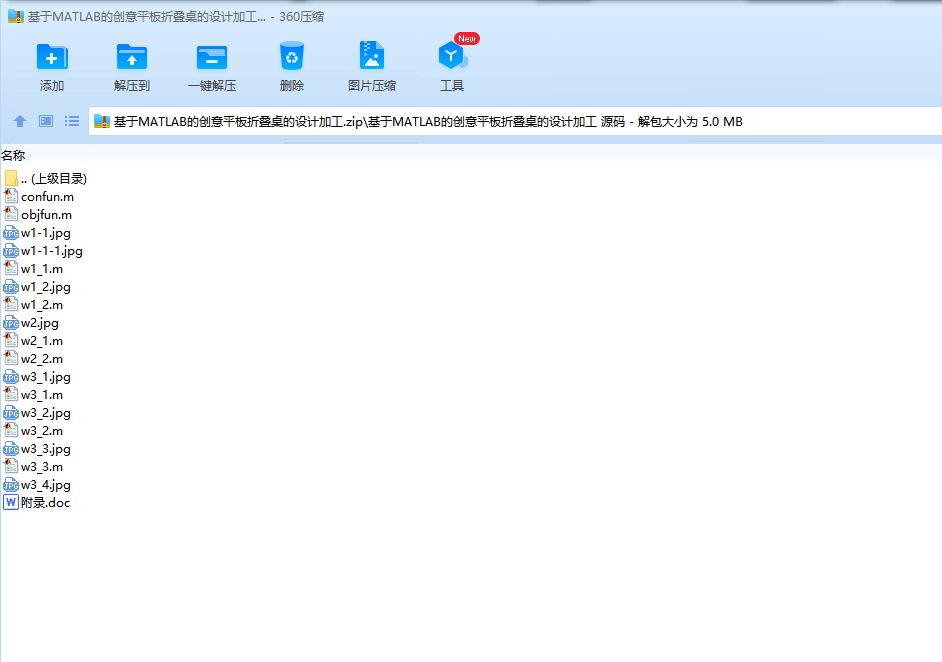Click the archive path address field
Screen dimensions: 942x662
[515, 121]
